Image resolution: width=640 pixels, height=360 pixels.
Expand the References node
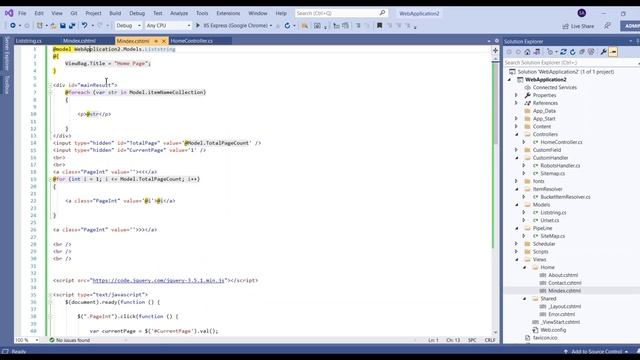517,103
